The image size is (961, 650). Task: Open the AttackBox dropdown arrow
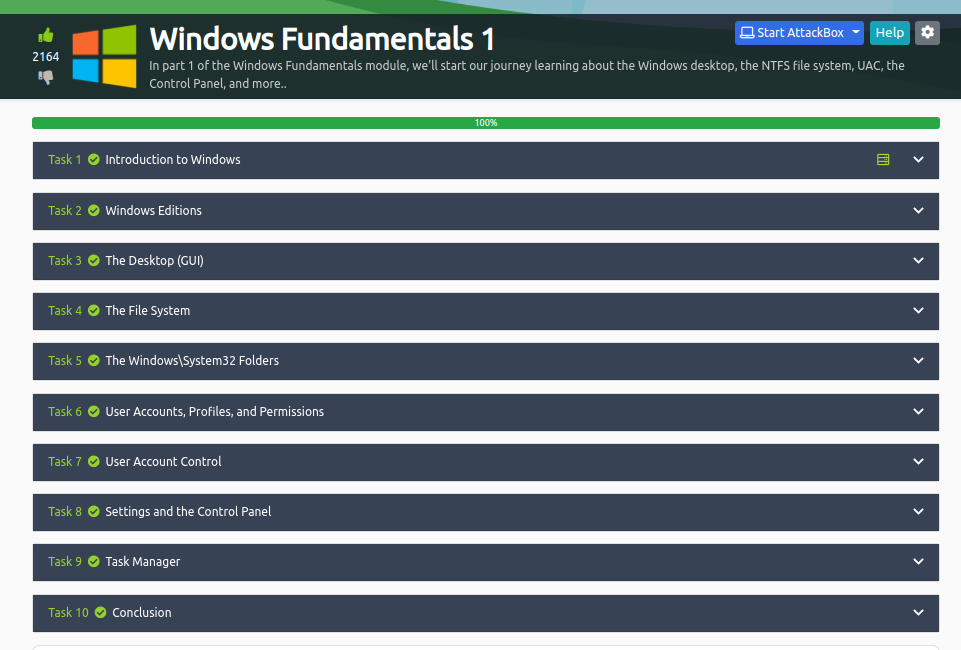pyautogui.click(x=856, y=32)
